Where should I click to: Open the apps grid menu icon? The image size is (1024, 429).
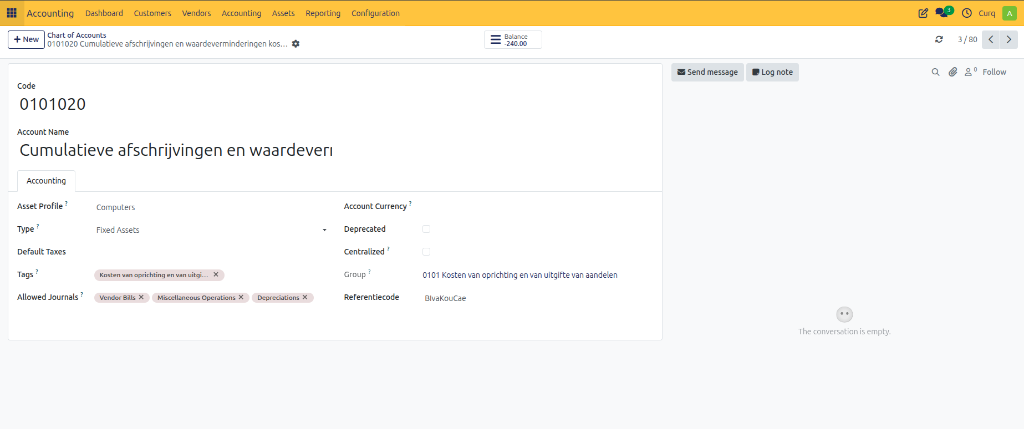point(12,13)
